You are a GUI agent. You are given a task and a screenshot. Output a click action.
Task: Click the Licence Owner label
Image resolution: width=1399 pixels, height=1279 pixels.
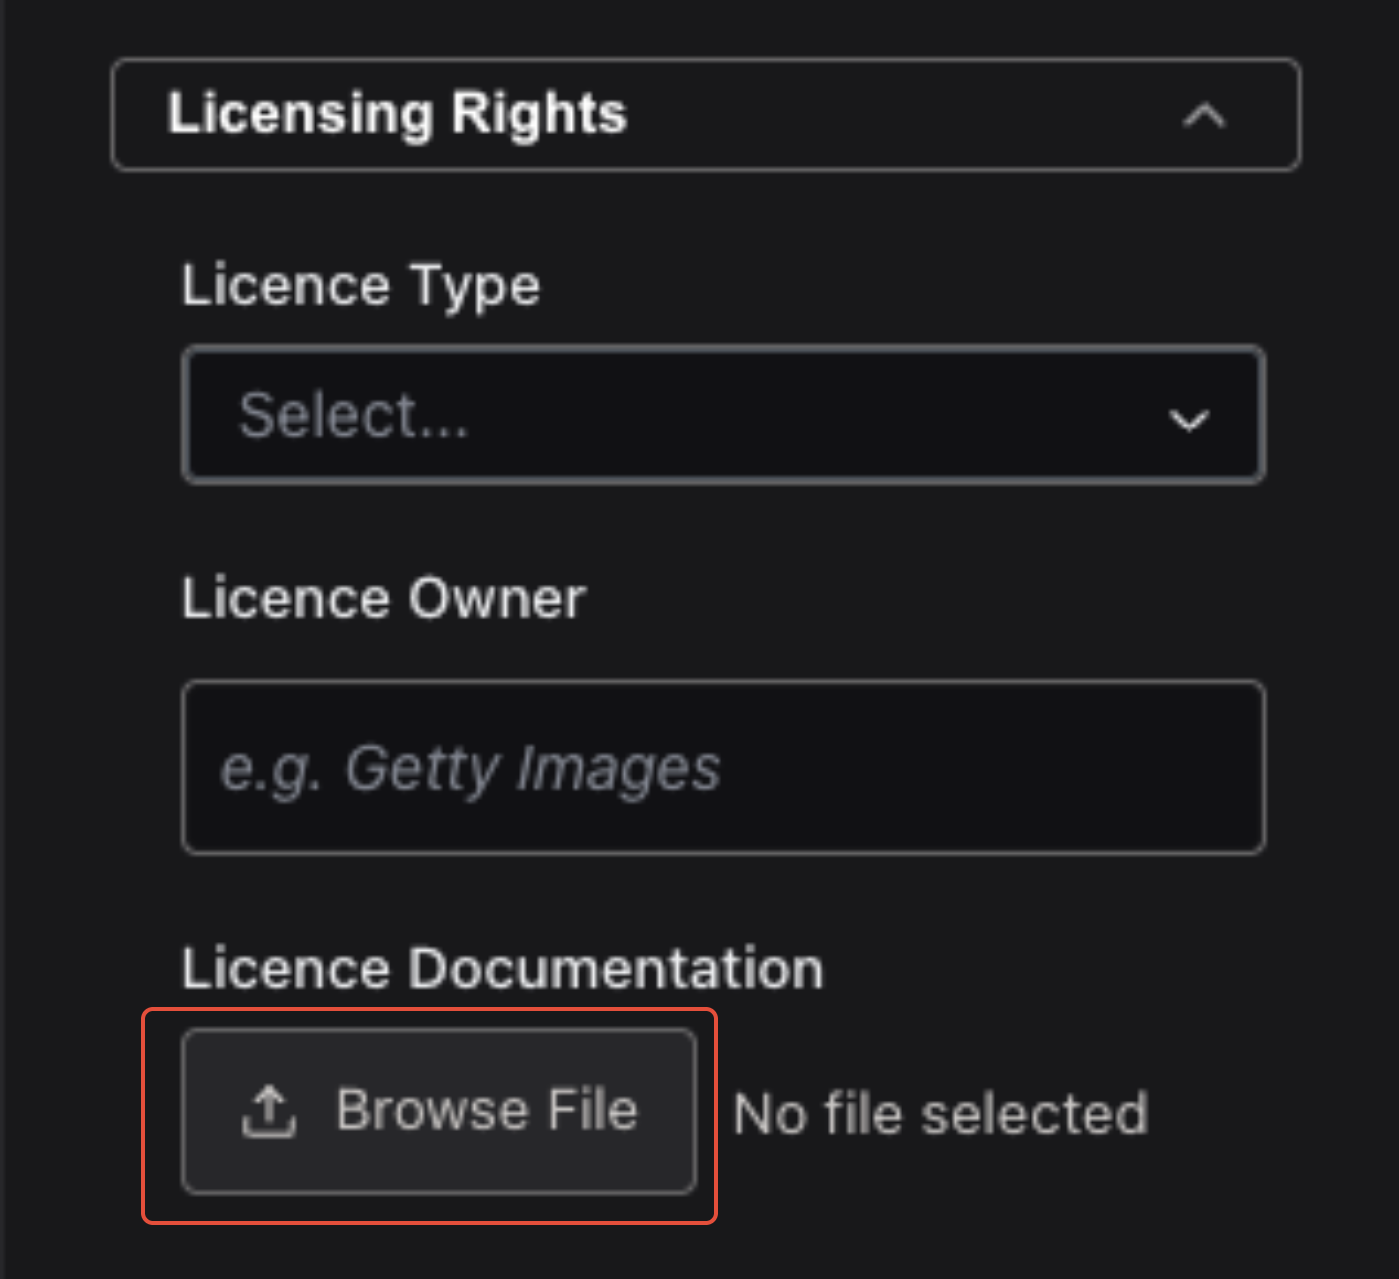[383, 599]
